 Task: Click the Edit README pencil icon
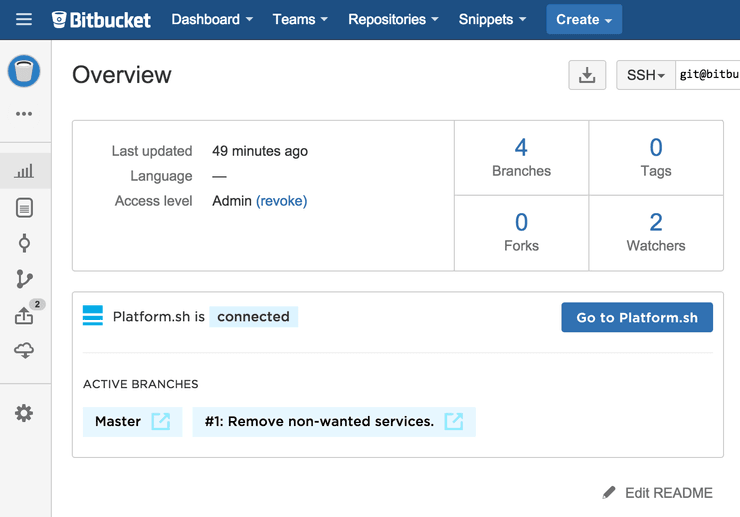tap(609, 492)
